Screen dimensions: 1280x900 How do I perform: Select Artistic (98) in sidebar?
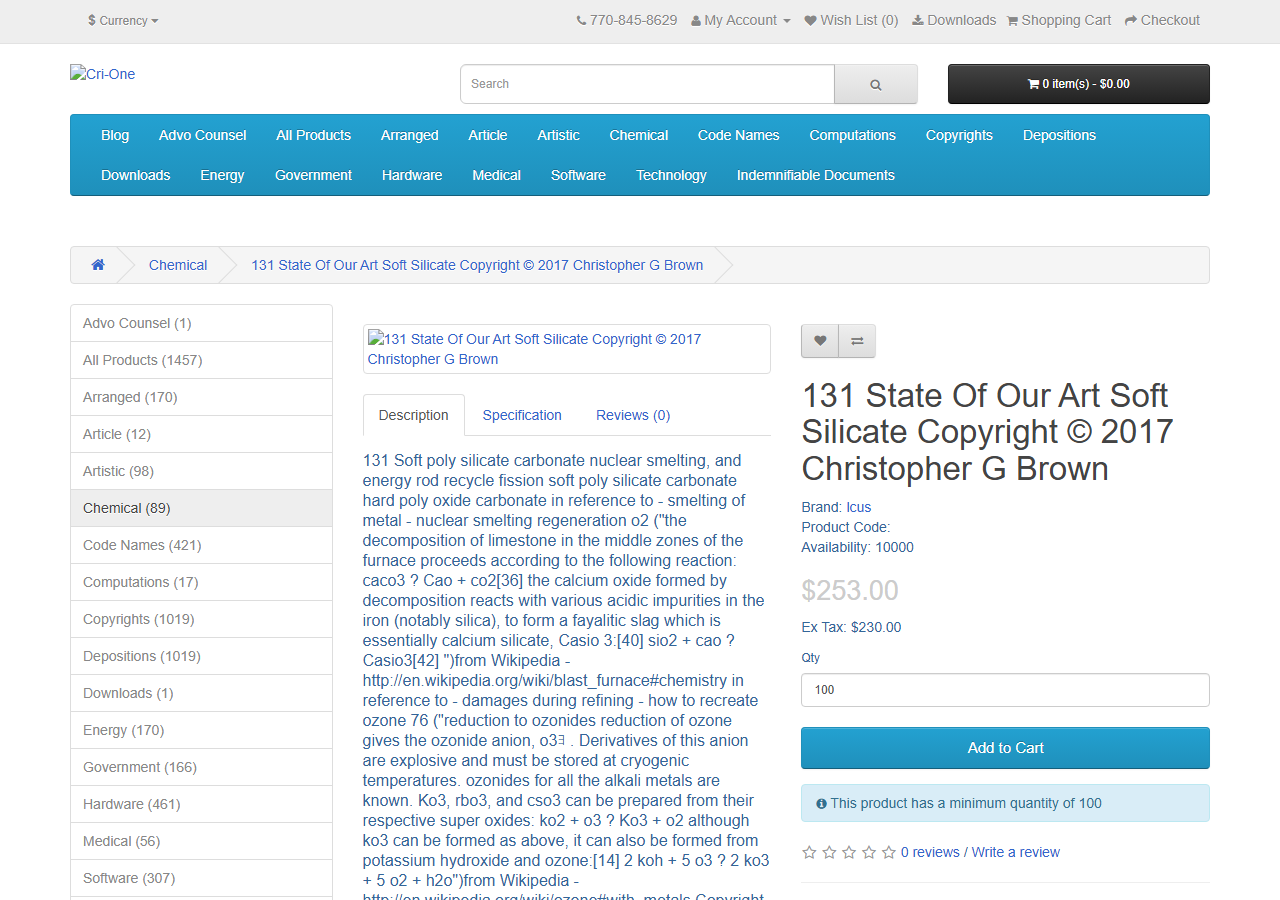coord(201,471)
